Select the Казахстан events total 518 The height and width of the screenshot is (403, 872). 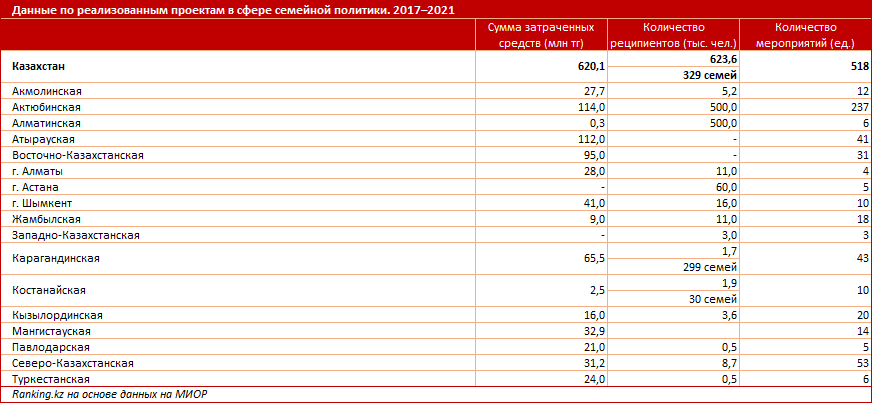coord(860,67)
